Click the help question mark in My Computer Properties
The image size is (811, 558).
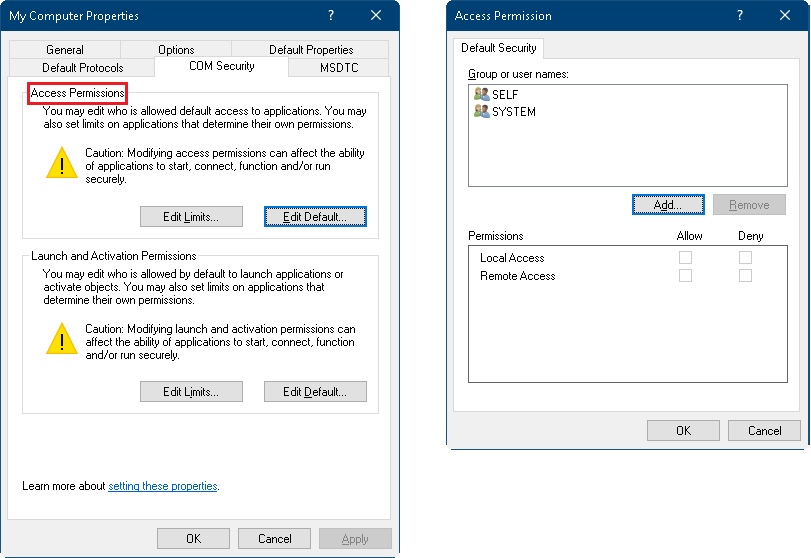[x=331, y=16]
